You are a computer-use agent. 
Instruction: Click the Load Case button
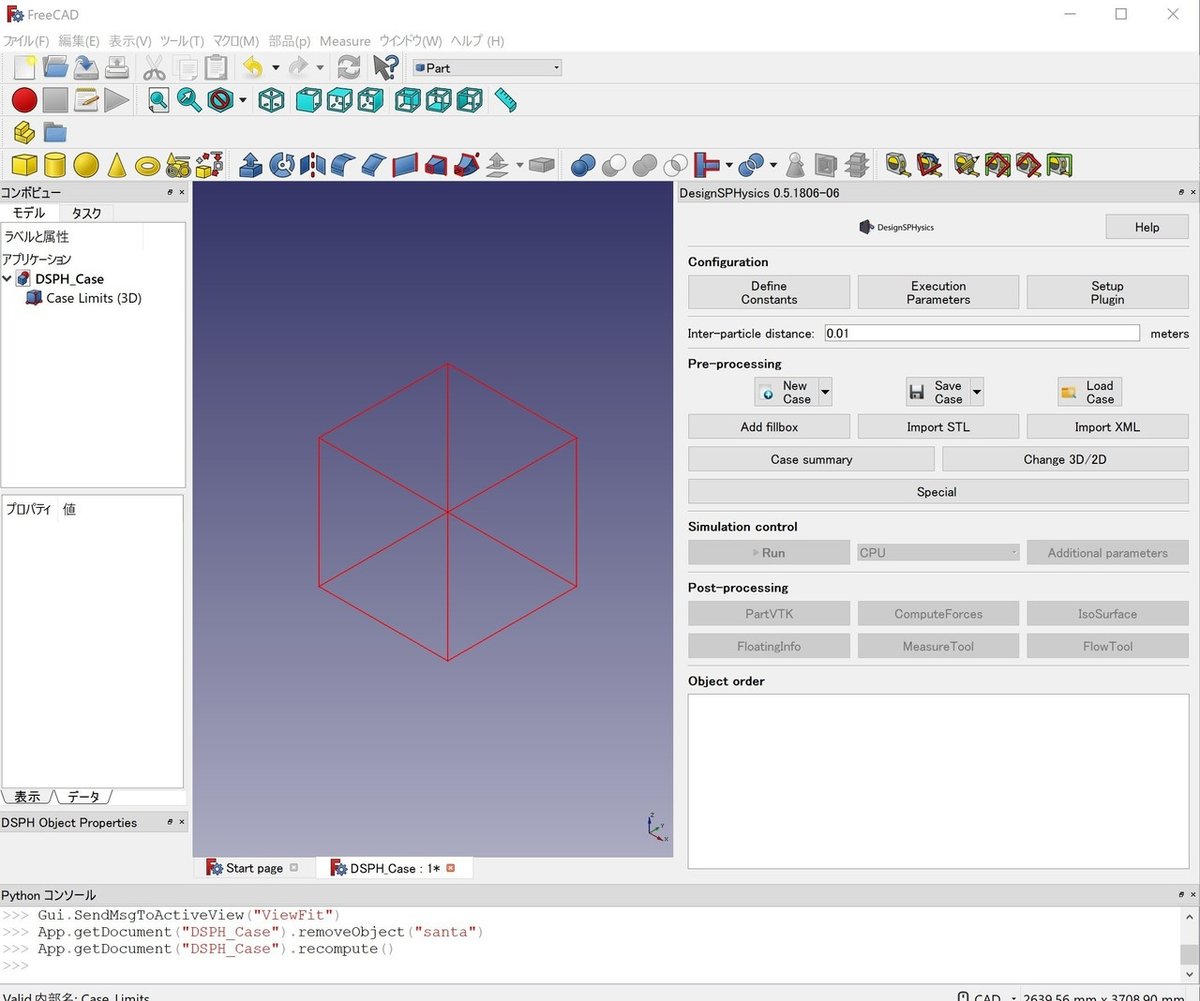point(1089,392)
